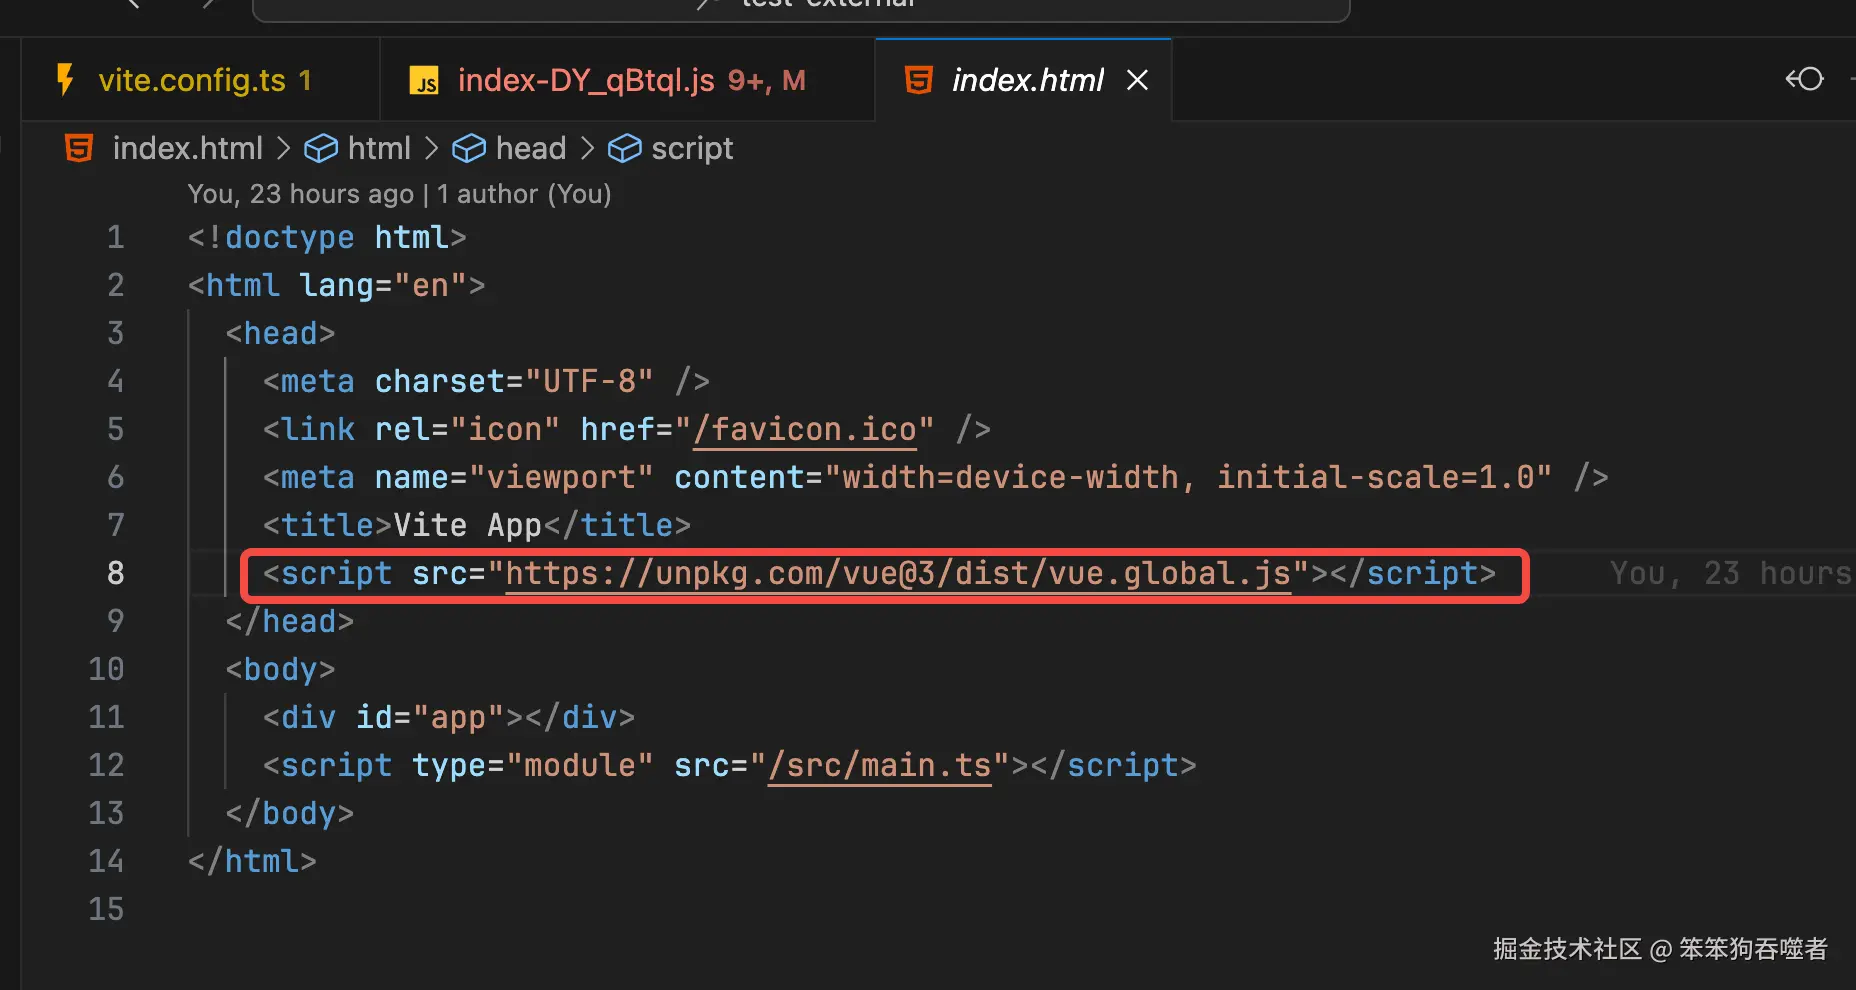This screenshot has height=990, width=1856.
Task: Click the cube icon beside script breadcrumb
Action: point(625,149)
